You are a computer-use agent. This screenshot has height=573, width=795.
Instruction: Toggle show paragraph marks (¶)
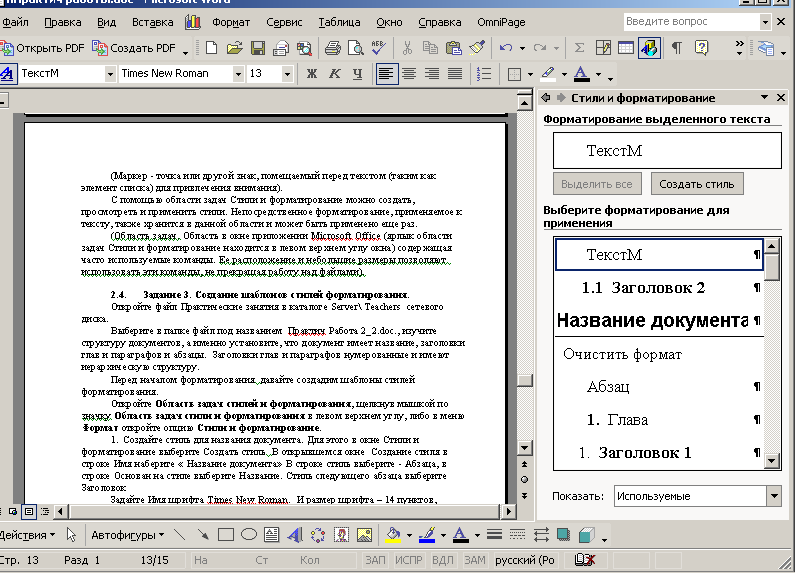coord(676,48)
